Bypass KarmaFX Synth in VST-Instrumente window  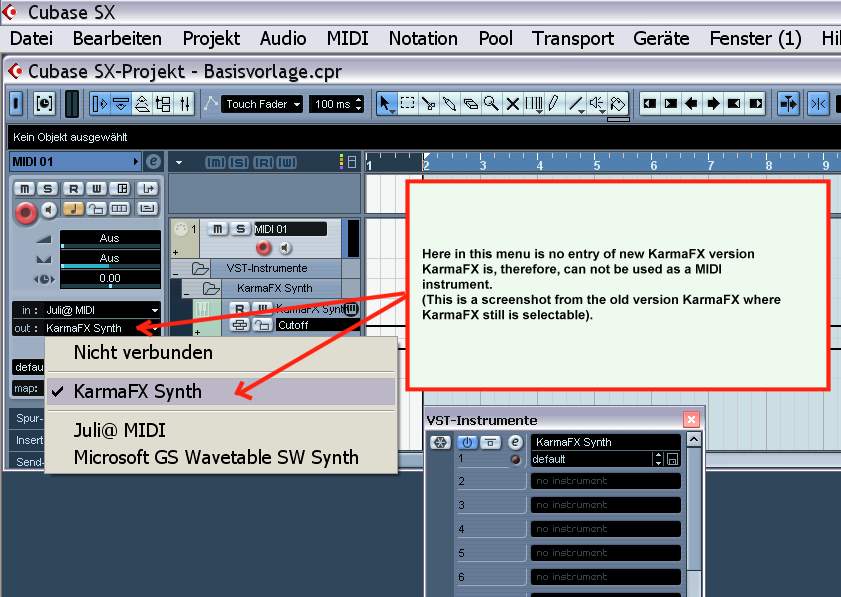490,443
